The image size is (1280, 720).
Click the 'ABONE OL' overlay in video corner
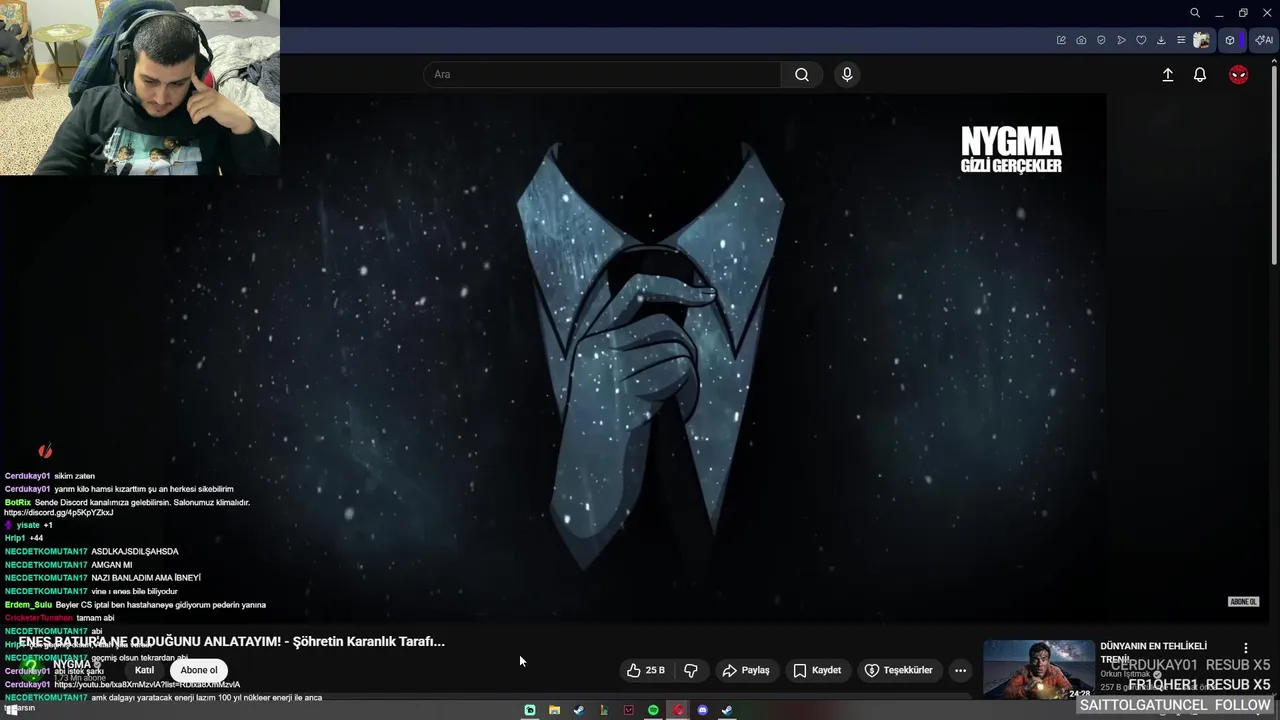[1243, 602]
